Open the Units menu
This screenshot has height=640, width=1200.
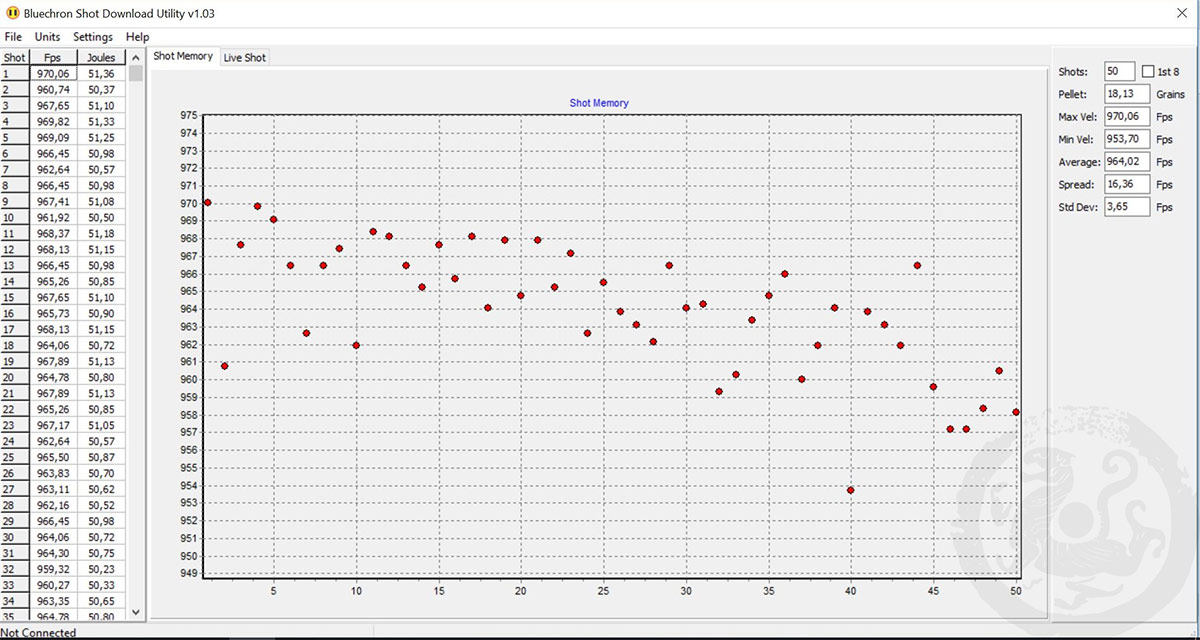click(47, 37)
